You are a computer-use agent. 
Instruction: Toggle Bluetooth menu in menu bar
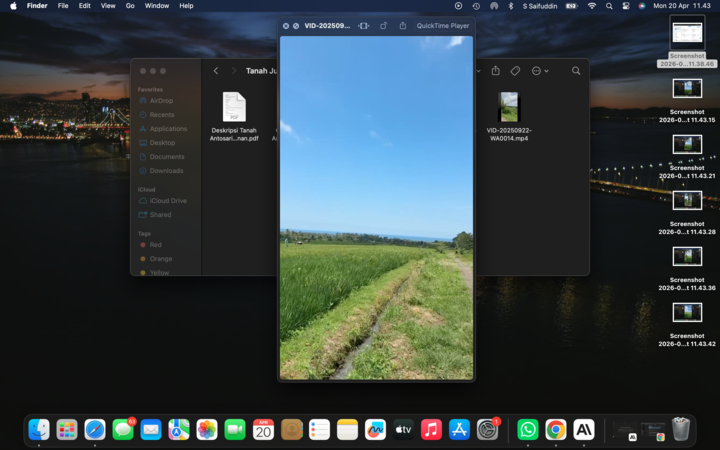[510, 6]
